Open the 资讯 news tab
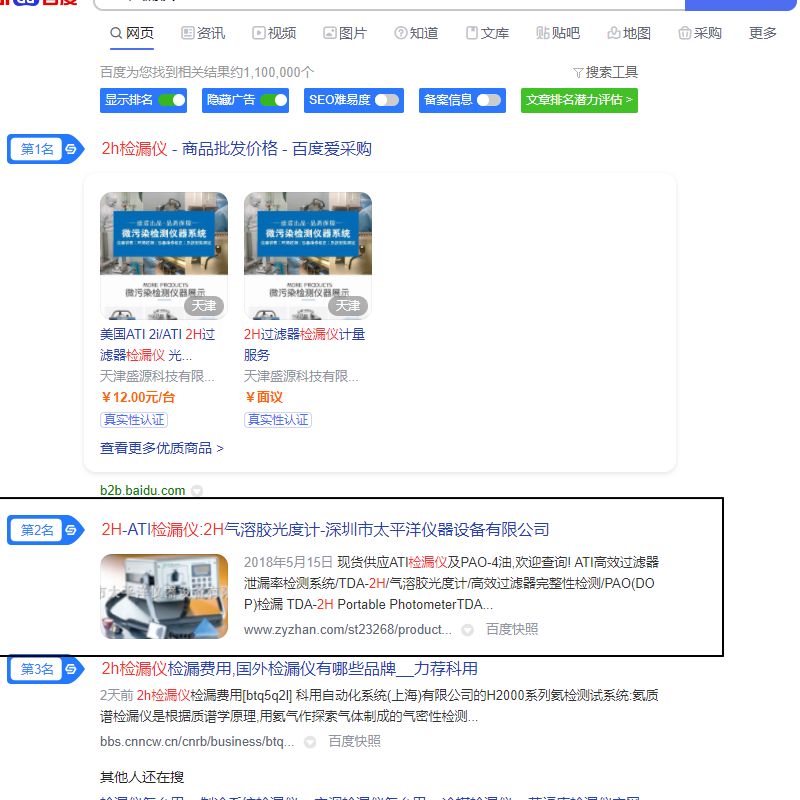 pyautogui.click(x=203, y=33)
